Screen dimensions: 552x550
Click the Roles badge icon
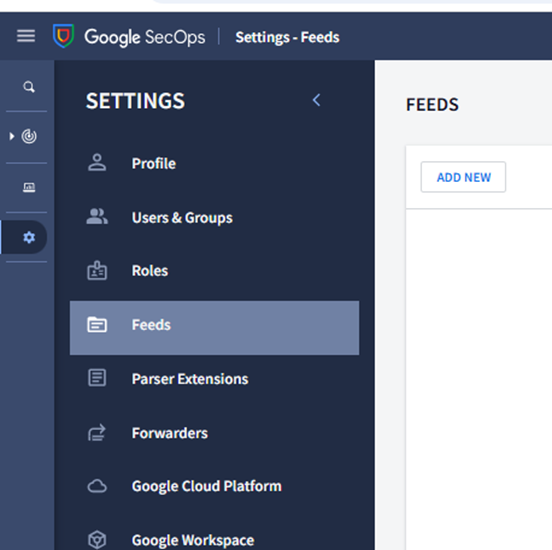97,270
